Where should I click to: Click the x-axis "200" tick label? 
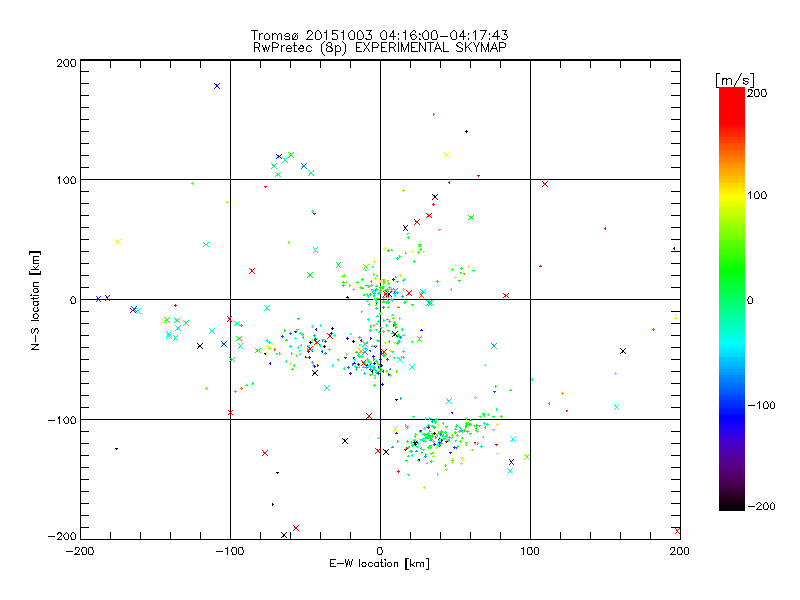pos(680,551)
